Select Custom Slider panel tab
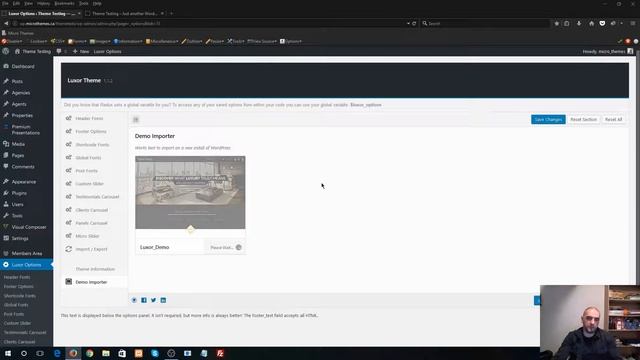 click(89, 184)
